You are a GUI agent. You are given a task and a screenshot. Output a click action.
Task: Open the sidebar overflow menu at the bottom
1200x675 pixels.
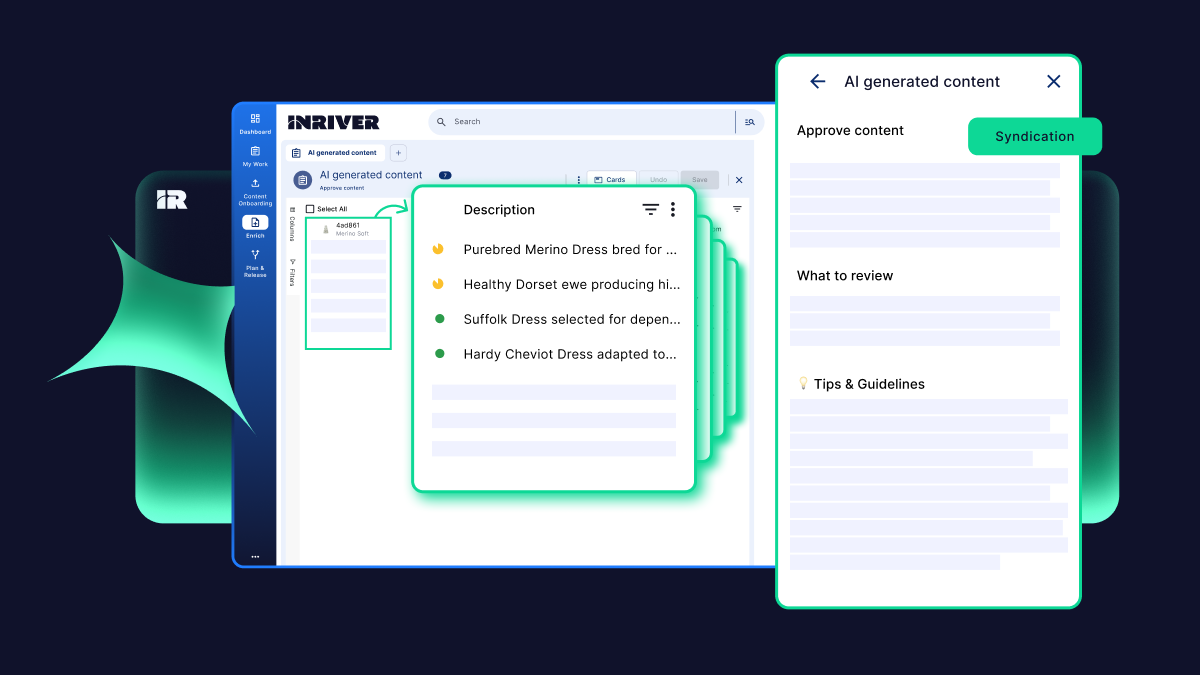point(255,556)
